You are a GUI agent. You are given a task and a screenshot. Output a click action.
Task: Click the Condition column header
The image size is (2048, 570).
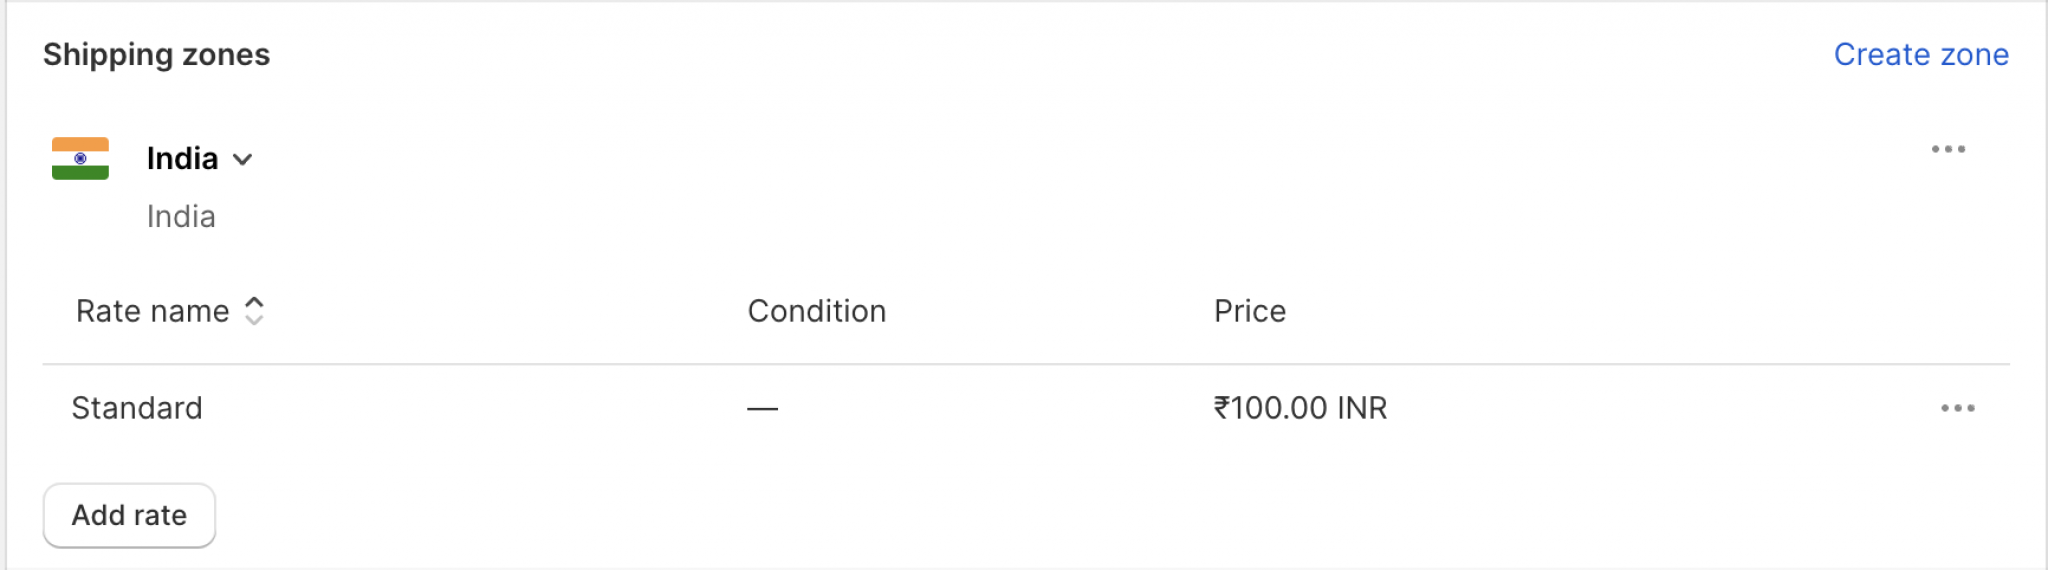coord(816,311)
